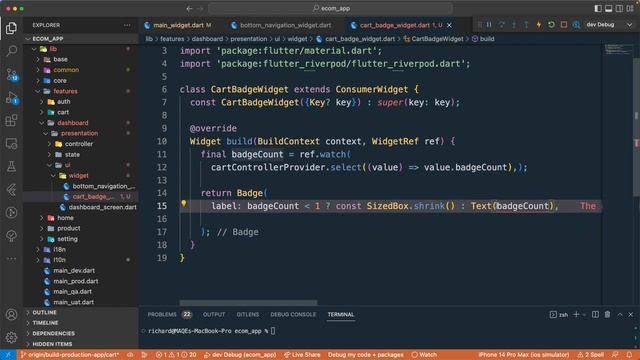Kill the terminal with trash icon
This screenshot has width=640, height=360.
[607, 314]
